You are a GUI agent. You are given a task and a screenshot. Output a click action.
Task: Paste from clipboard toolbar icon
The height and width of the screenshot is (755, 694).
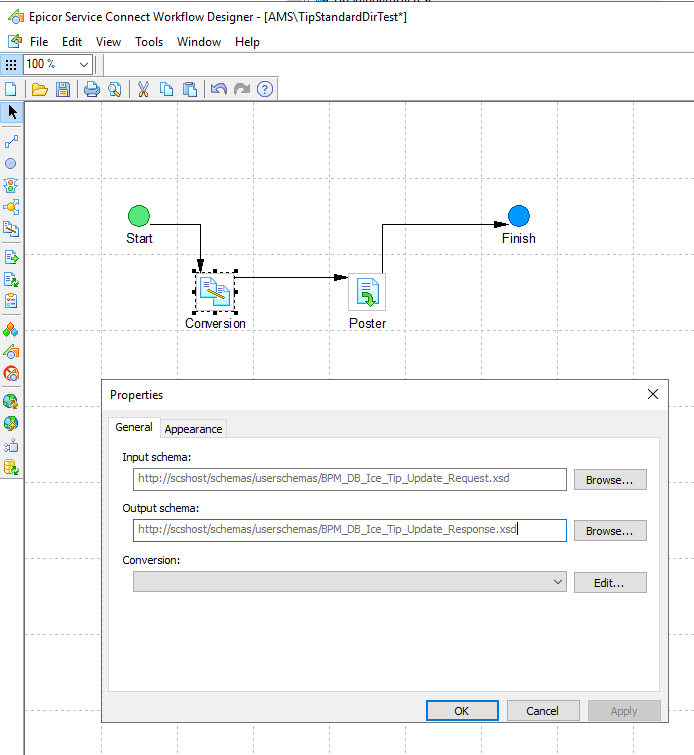coord(190,90)
